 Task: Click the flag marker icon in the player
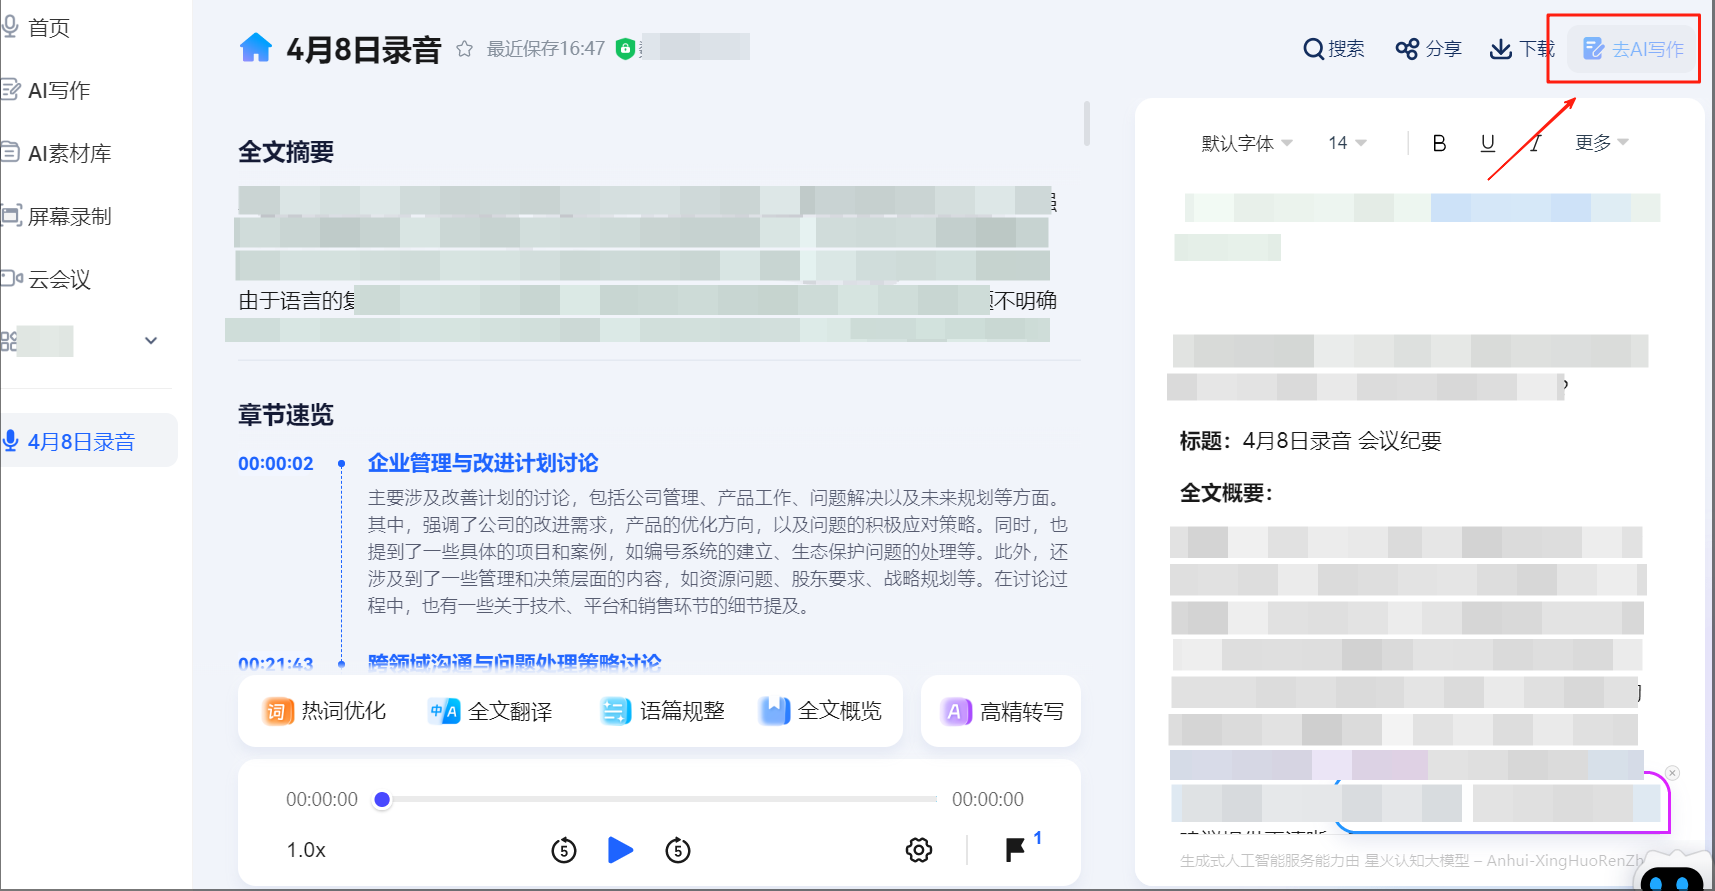pyautogui.click(x=1015, y=850)
